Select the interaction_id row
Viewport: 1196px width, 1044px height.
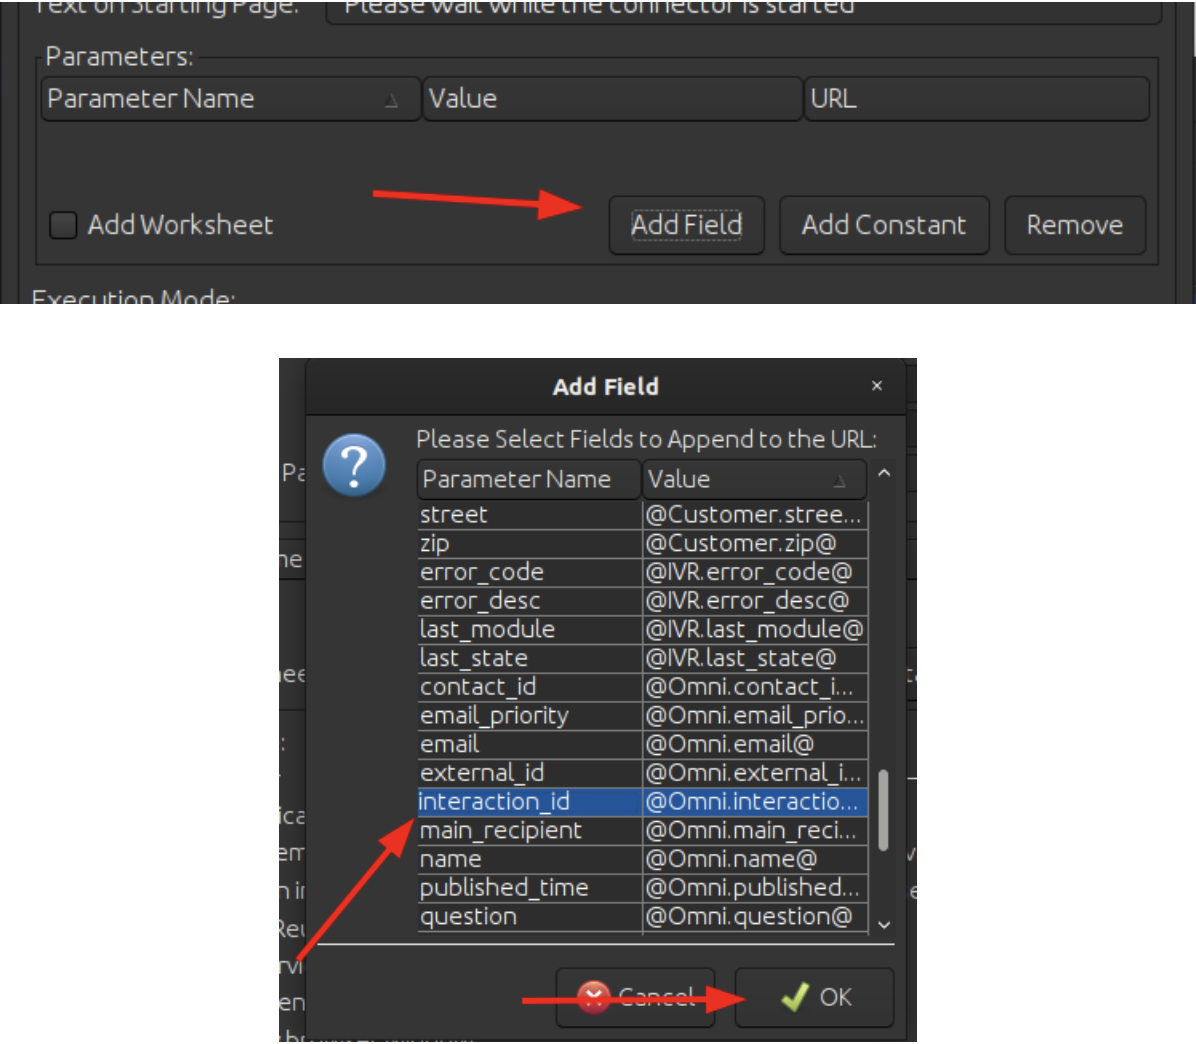coord(642,802)
